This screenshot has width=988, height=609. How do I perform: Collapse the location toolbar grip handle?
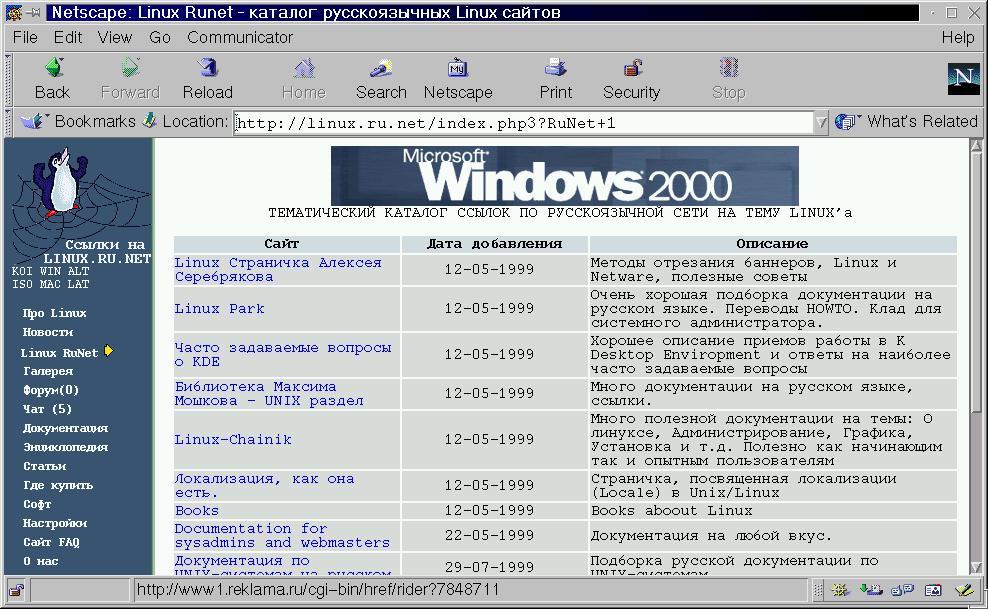(8, 122)
